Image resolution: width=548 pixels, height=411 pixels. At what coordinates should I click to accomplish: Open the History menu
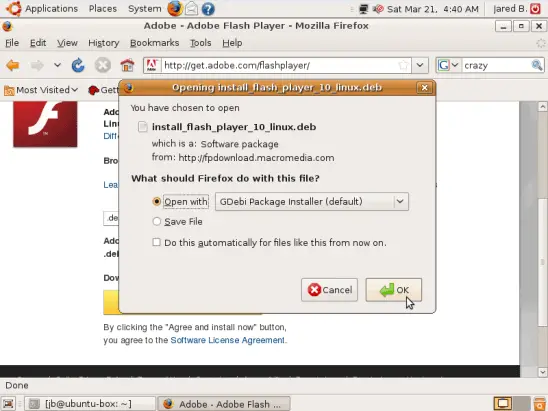click(x=103, y=43)
